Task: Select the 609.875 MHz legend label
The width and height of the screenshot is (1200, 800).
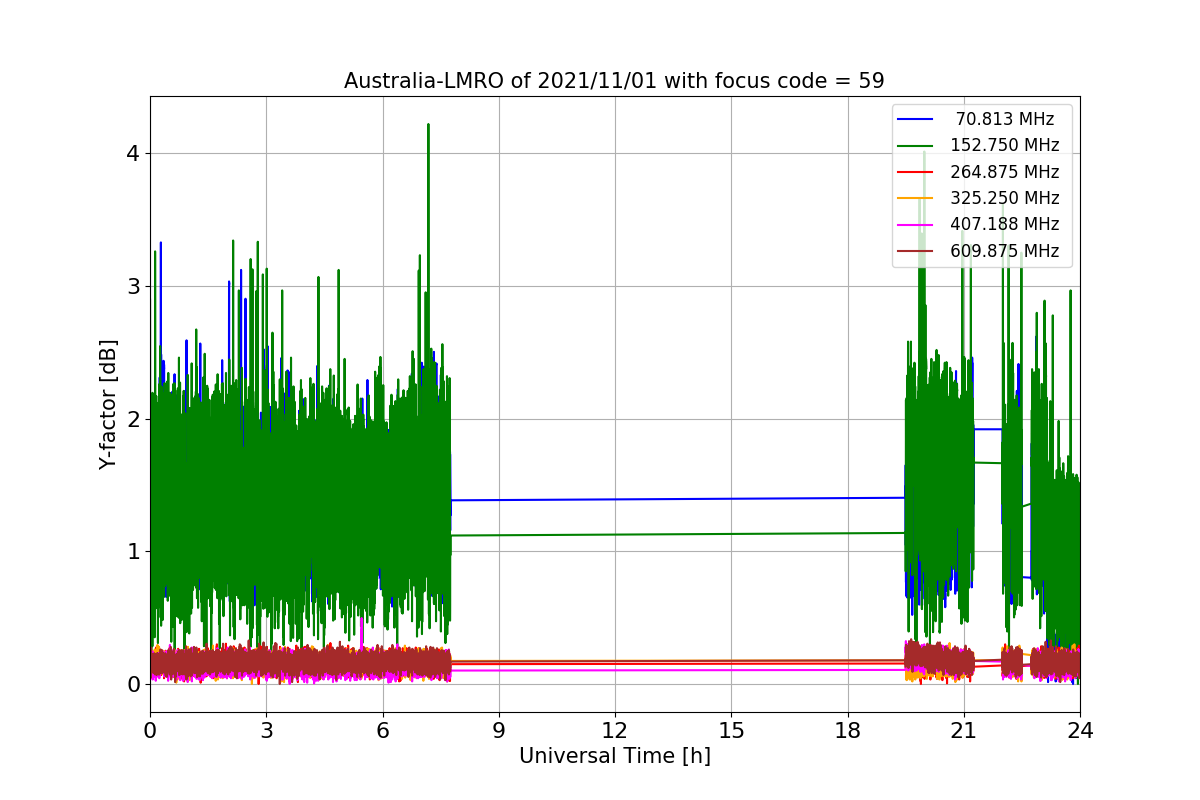Action: [x=1005, y=251]
